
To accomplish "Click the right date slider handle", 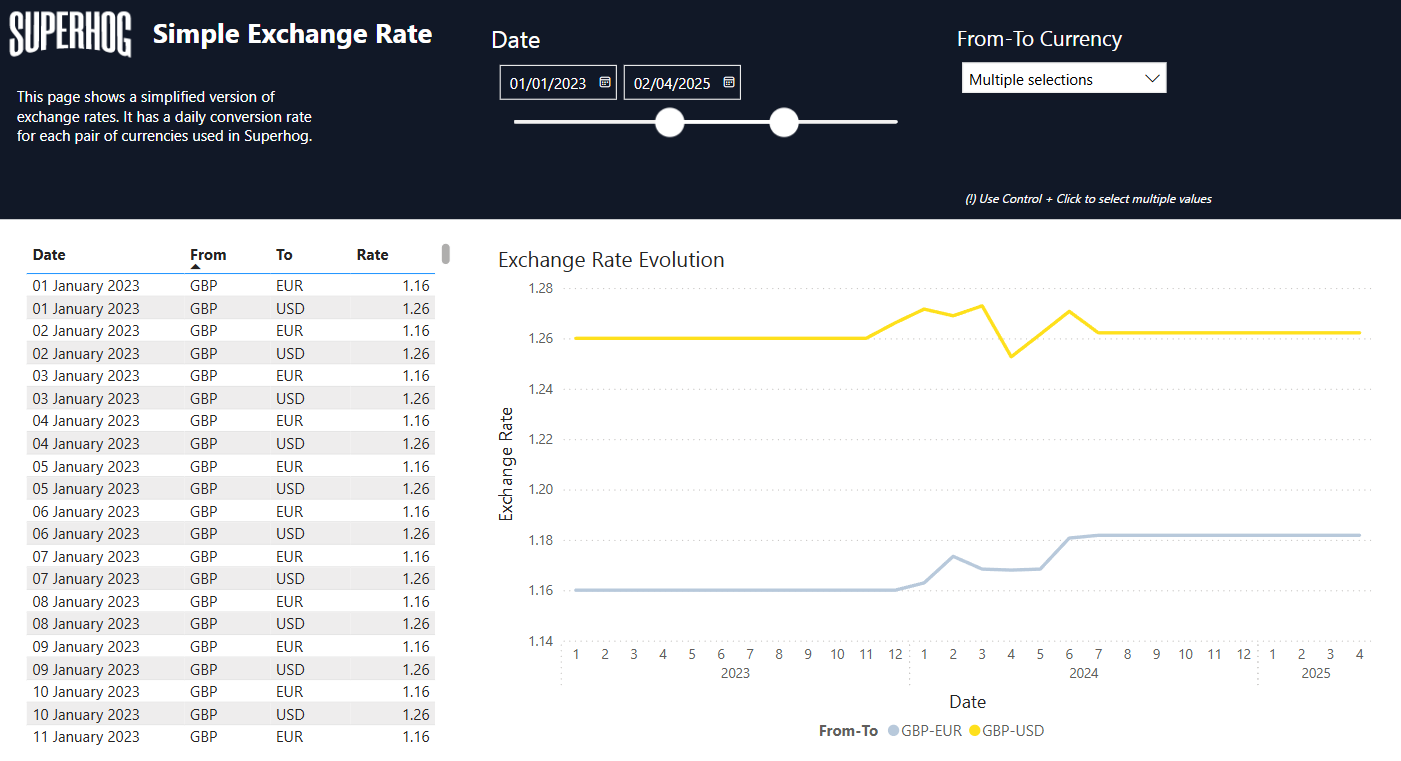I will click(784, 122).
